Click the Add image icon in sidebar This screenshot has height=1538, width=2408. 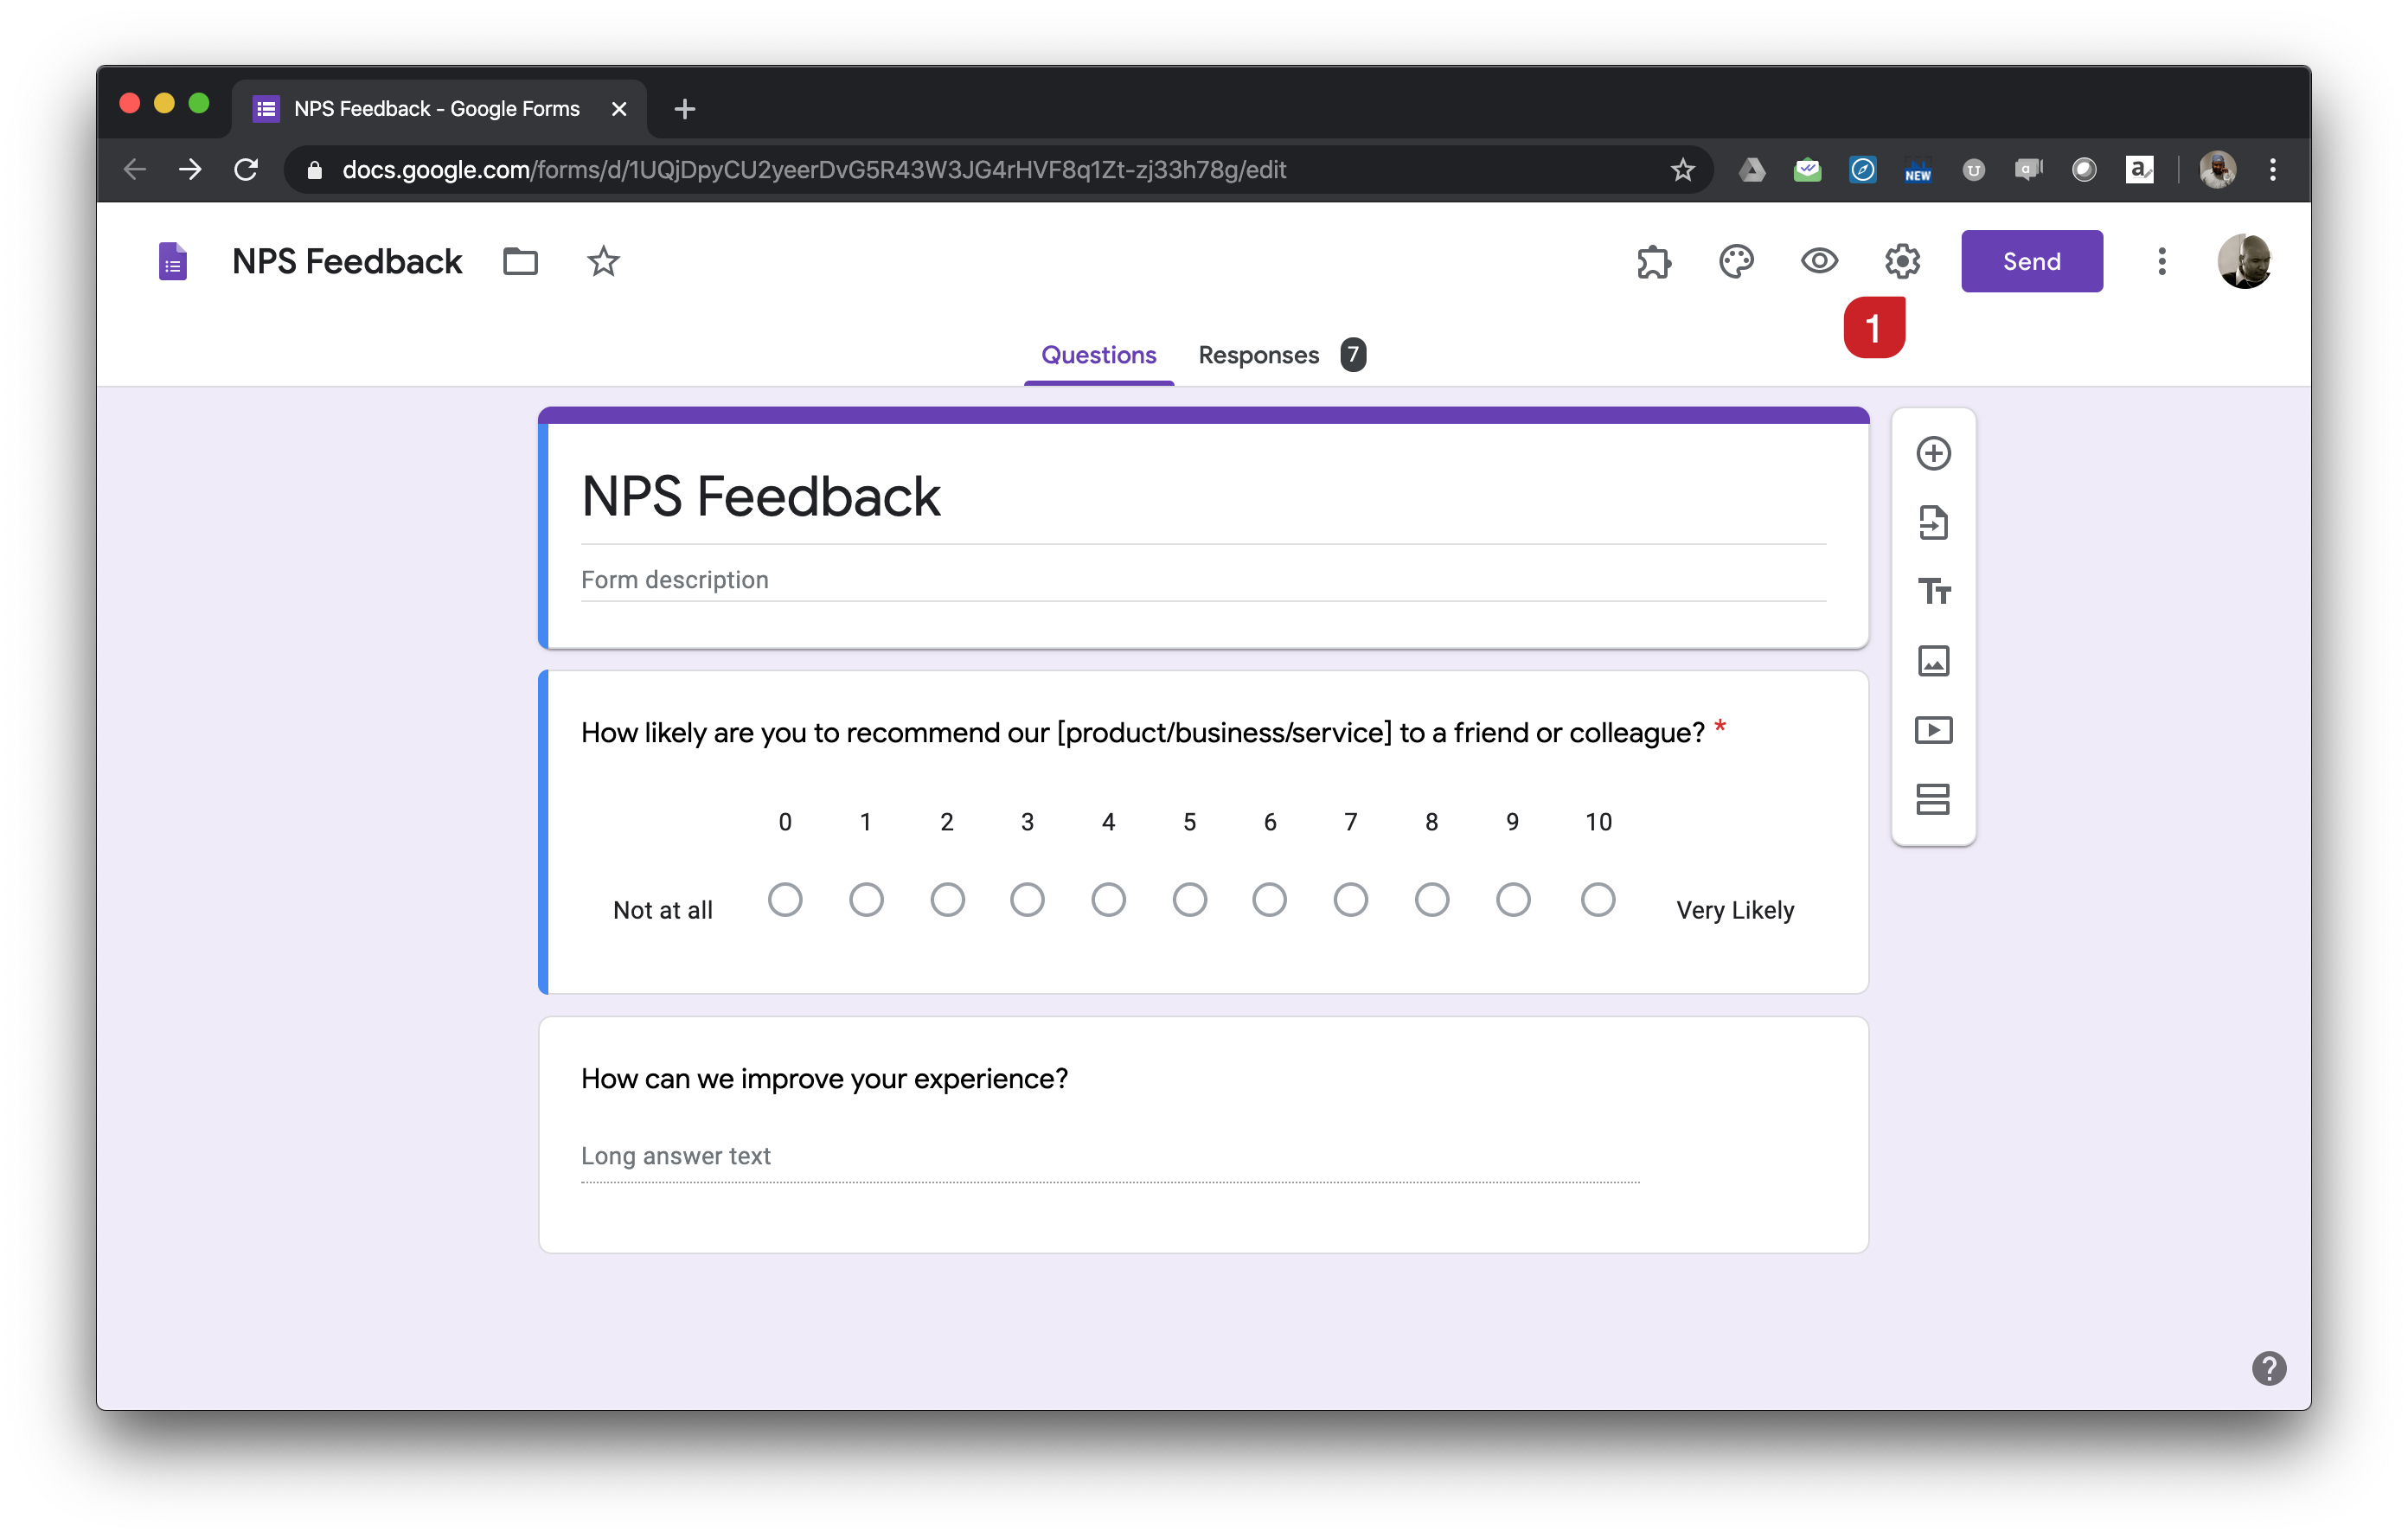[x=1933, y=661]
